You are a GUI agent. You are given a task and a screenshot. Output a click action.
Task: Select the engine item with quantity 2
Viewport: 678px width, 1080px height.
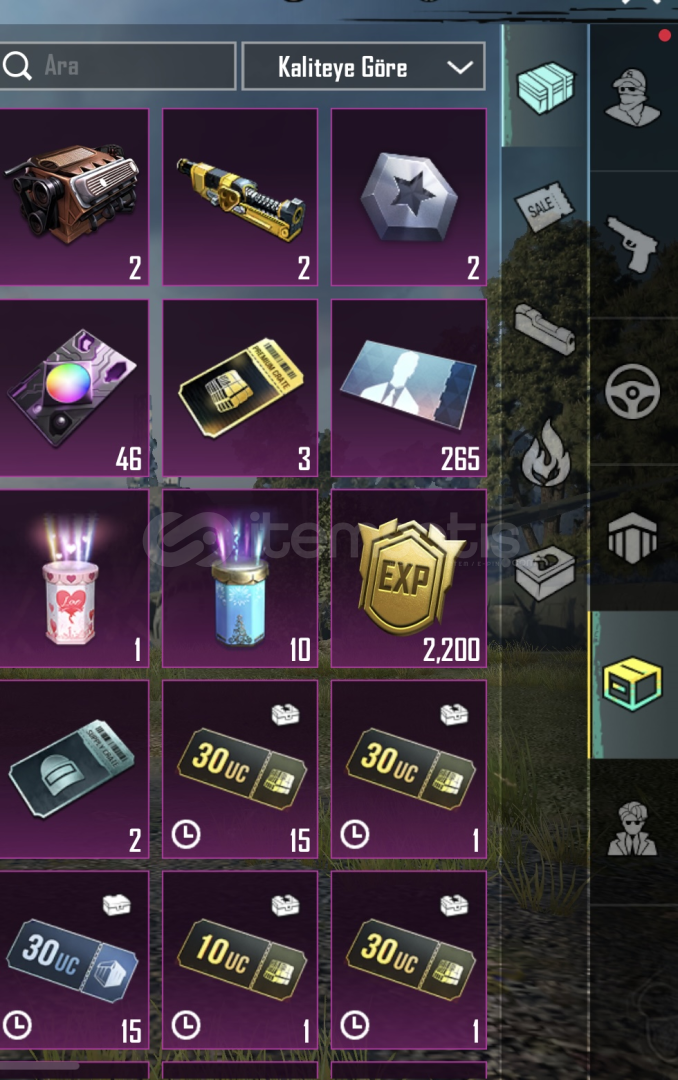click(73, 196)
